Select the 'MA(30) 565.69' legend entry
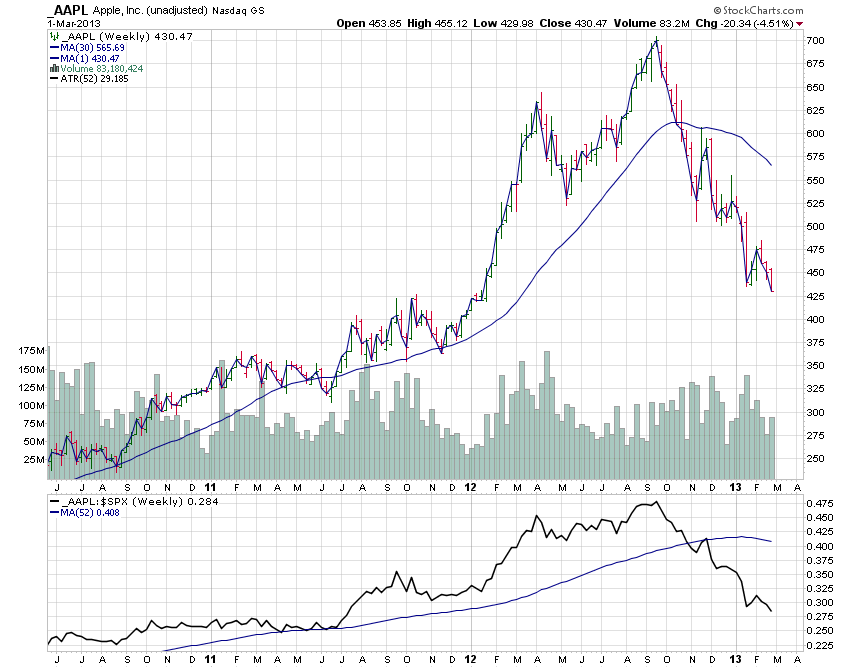Screen dimensions: 850x668 click(92, 48)
